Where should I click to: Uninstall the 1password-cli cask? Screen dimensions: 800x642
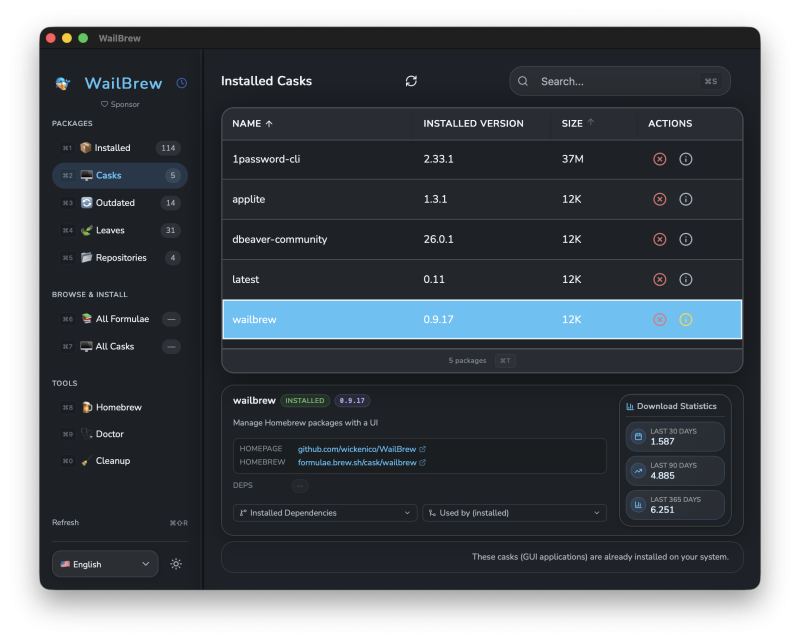660,159
